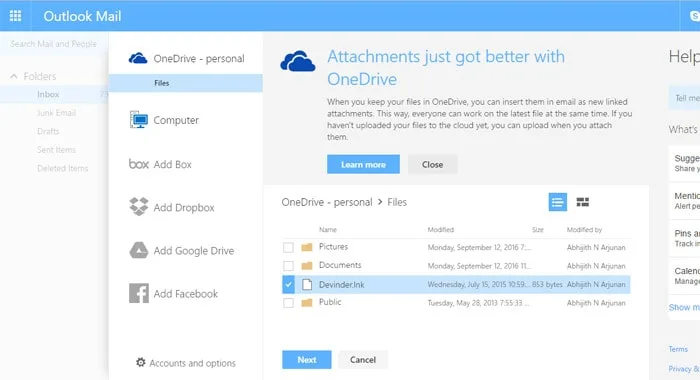Screen dimensions: 700x380
Task: Click the Show more link in Help
Action: pyautogui.click(x=684, y=307)
